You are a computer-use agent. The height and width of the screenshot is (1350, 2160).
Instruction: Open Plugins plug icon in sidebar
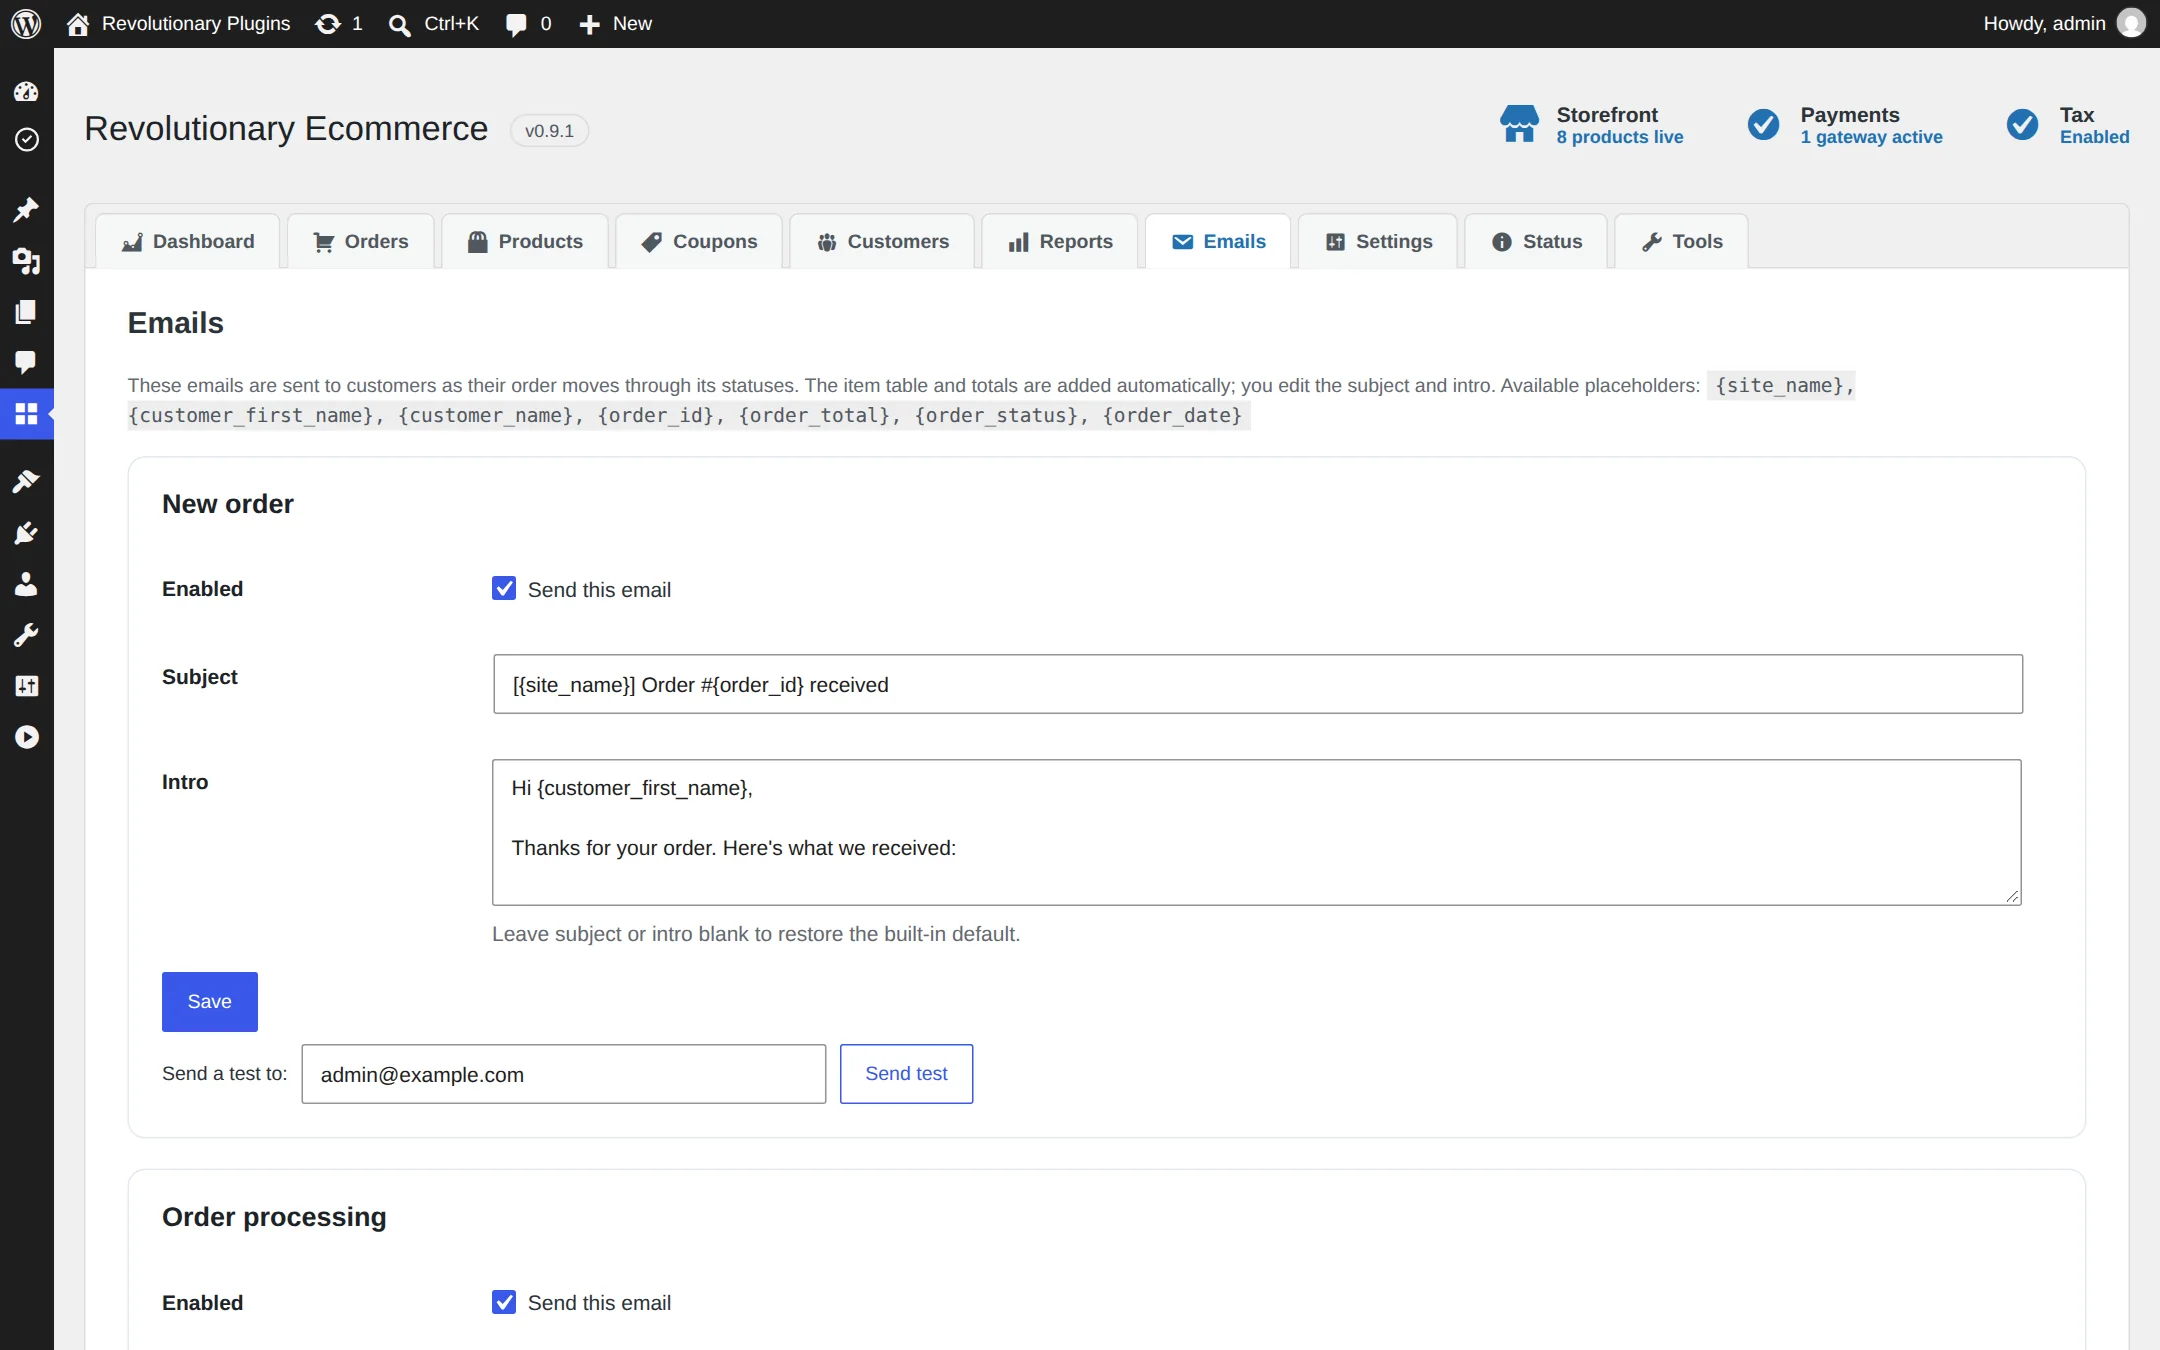pos(26,533)
